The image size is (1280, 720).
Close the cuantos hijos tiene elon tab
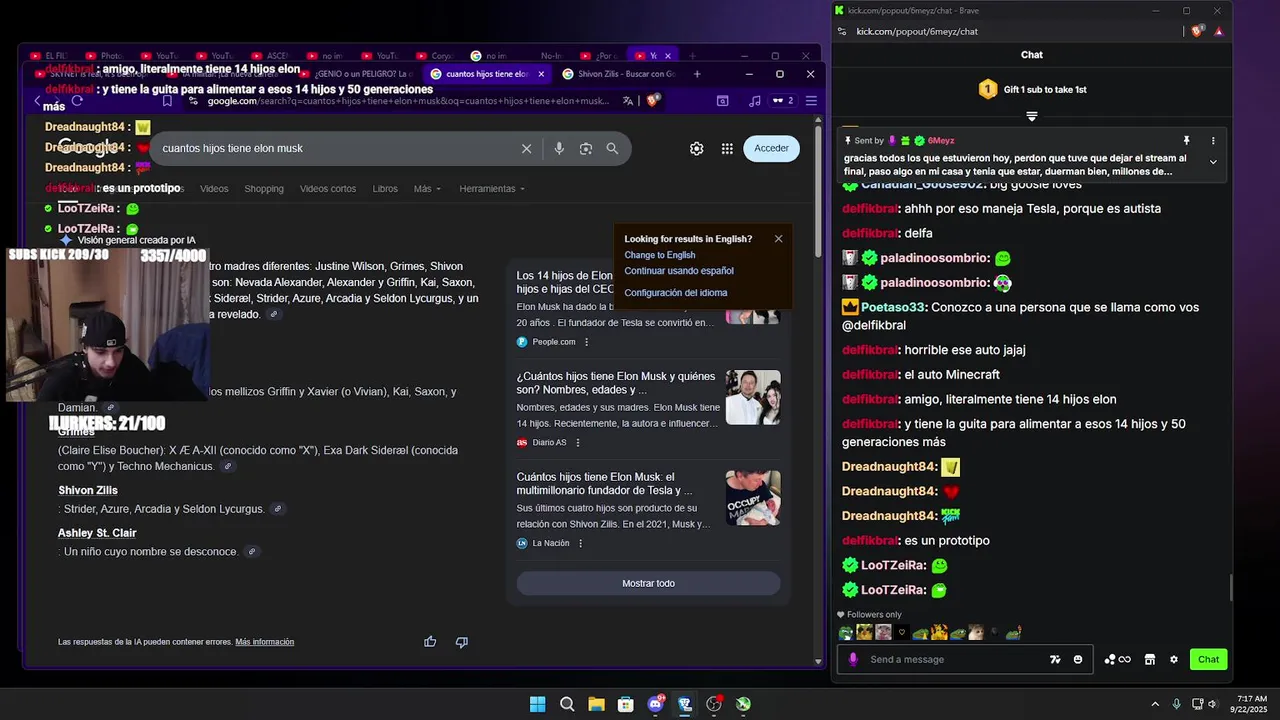[x=542, y=74]
